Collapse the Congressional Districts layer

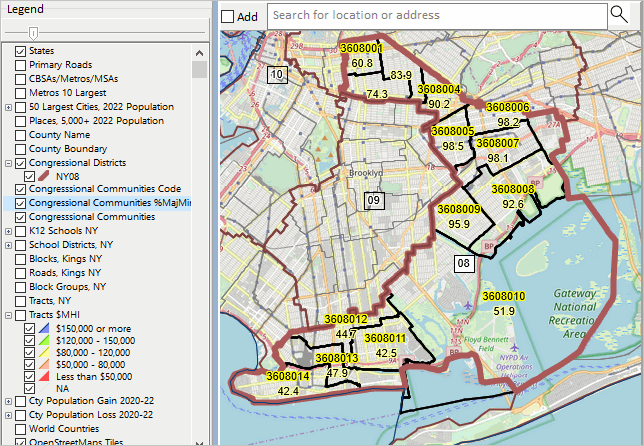point(8,162)
